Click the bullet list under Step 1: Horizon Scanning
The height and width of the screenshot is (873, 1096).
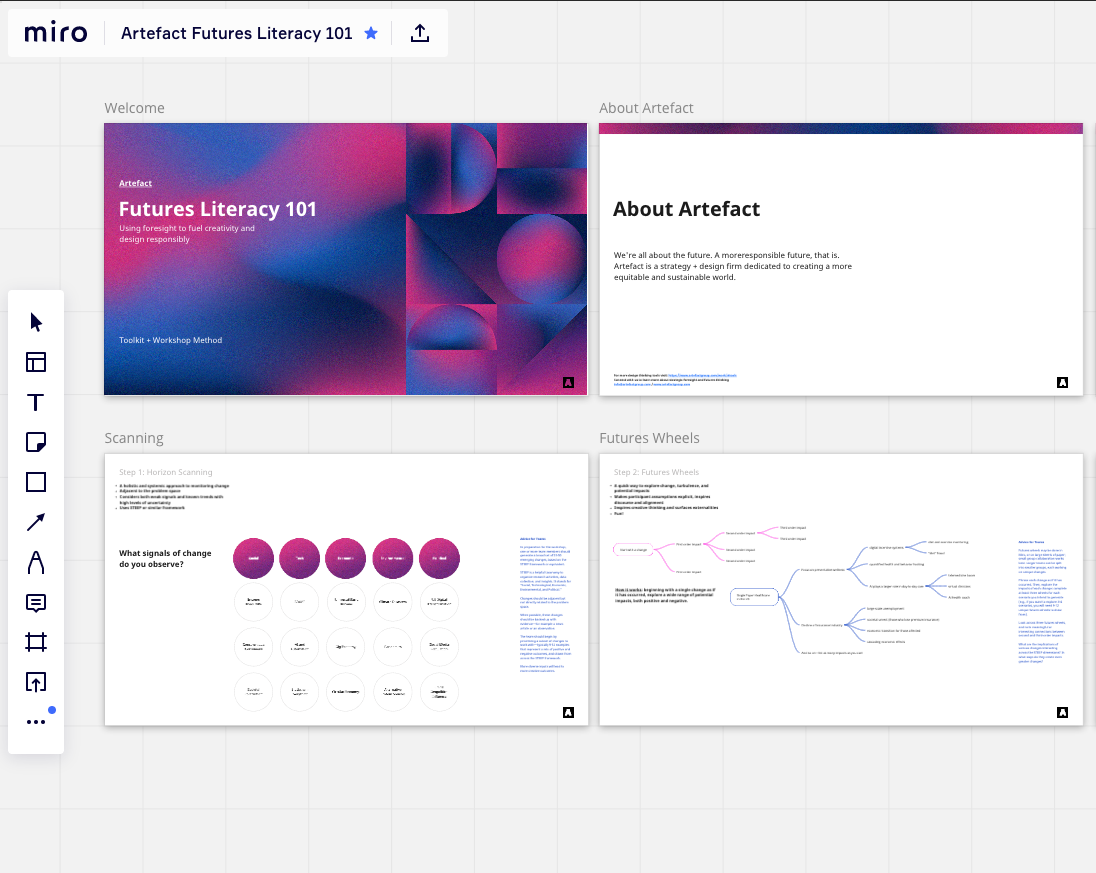[173, 496]
